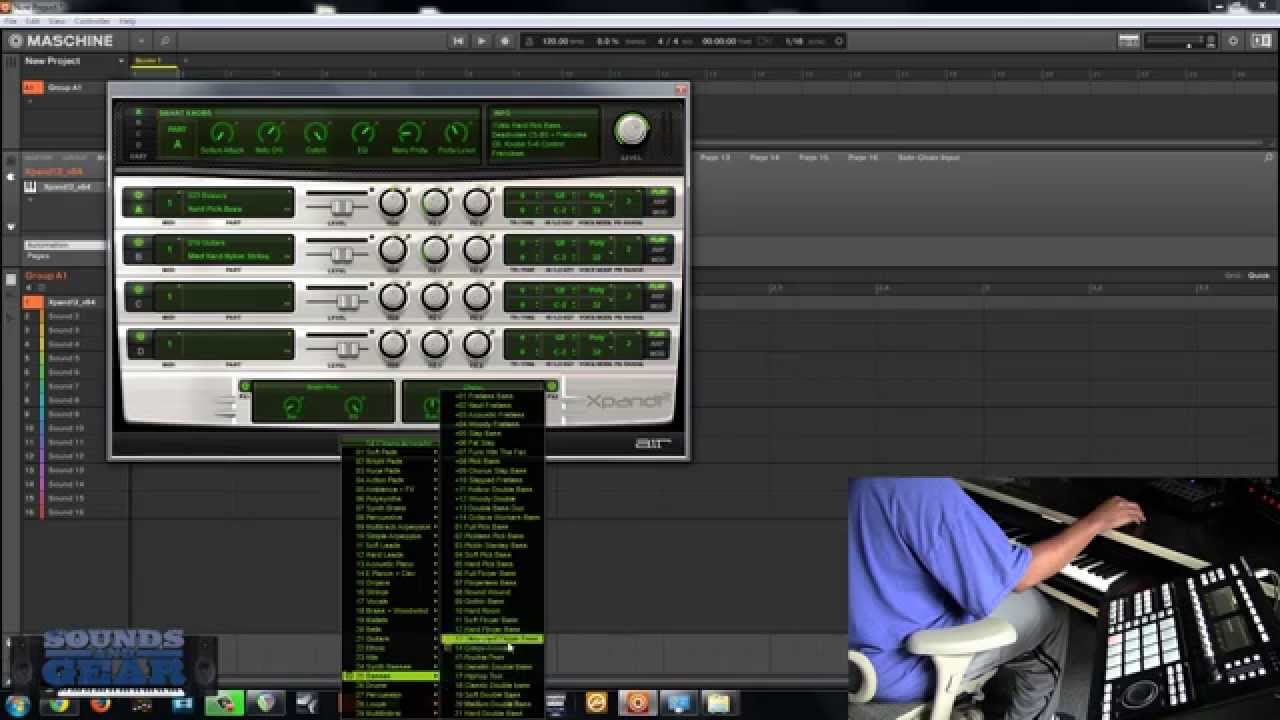Open the View menu

(57, 21)
